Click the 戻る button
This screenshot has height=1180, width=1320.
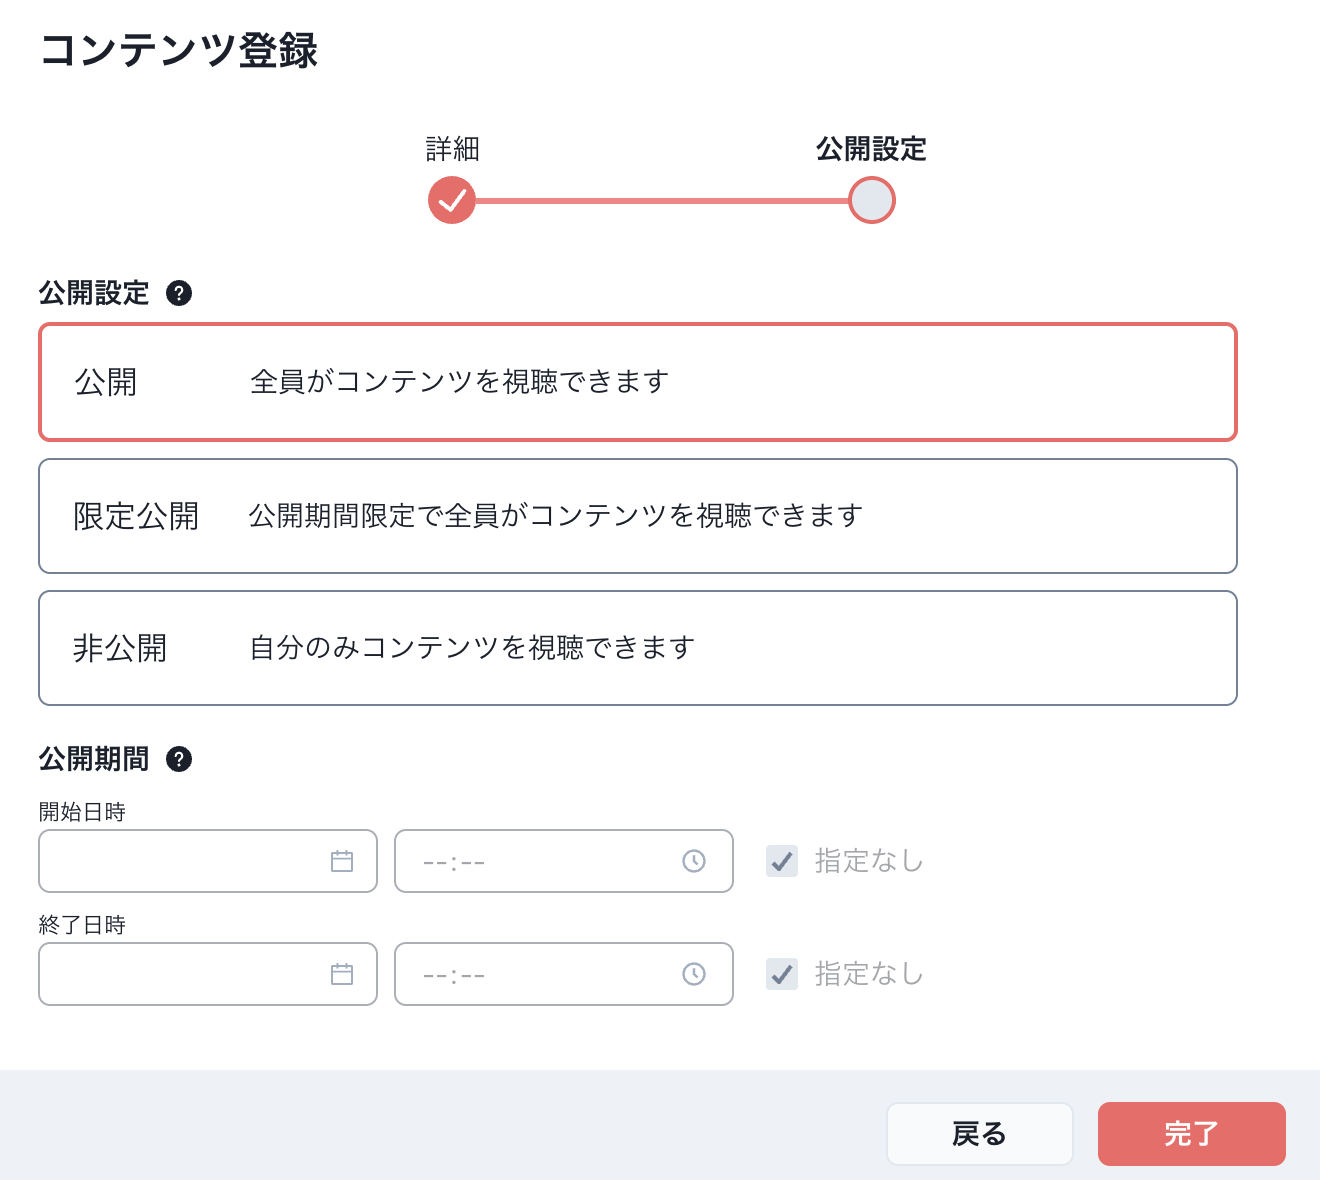click(x=980, y=1134)
